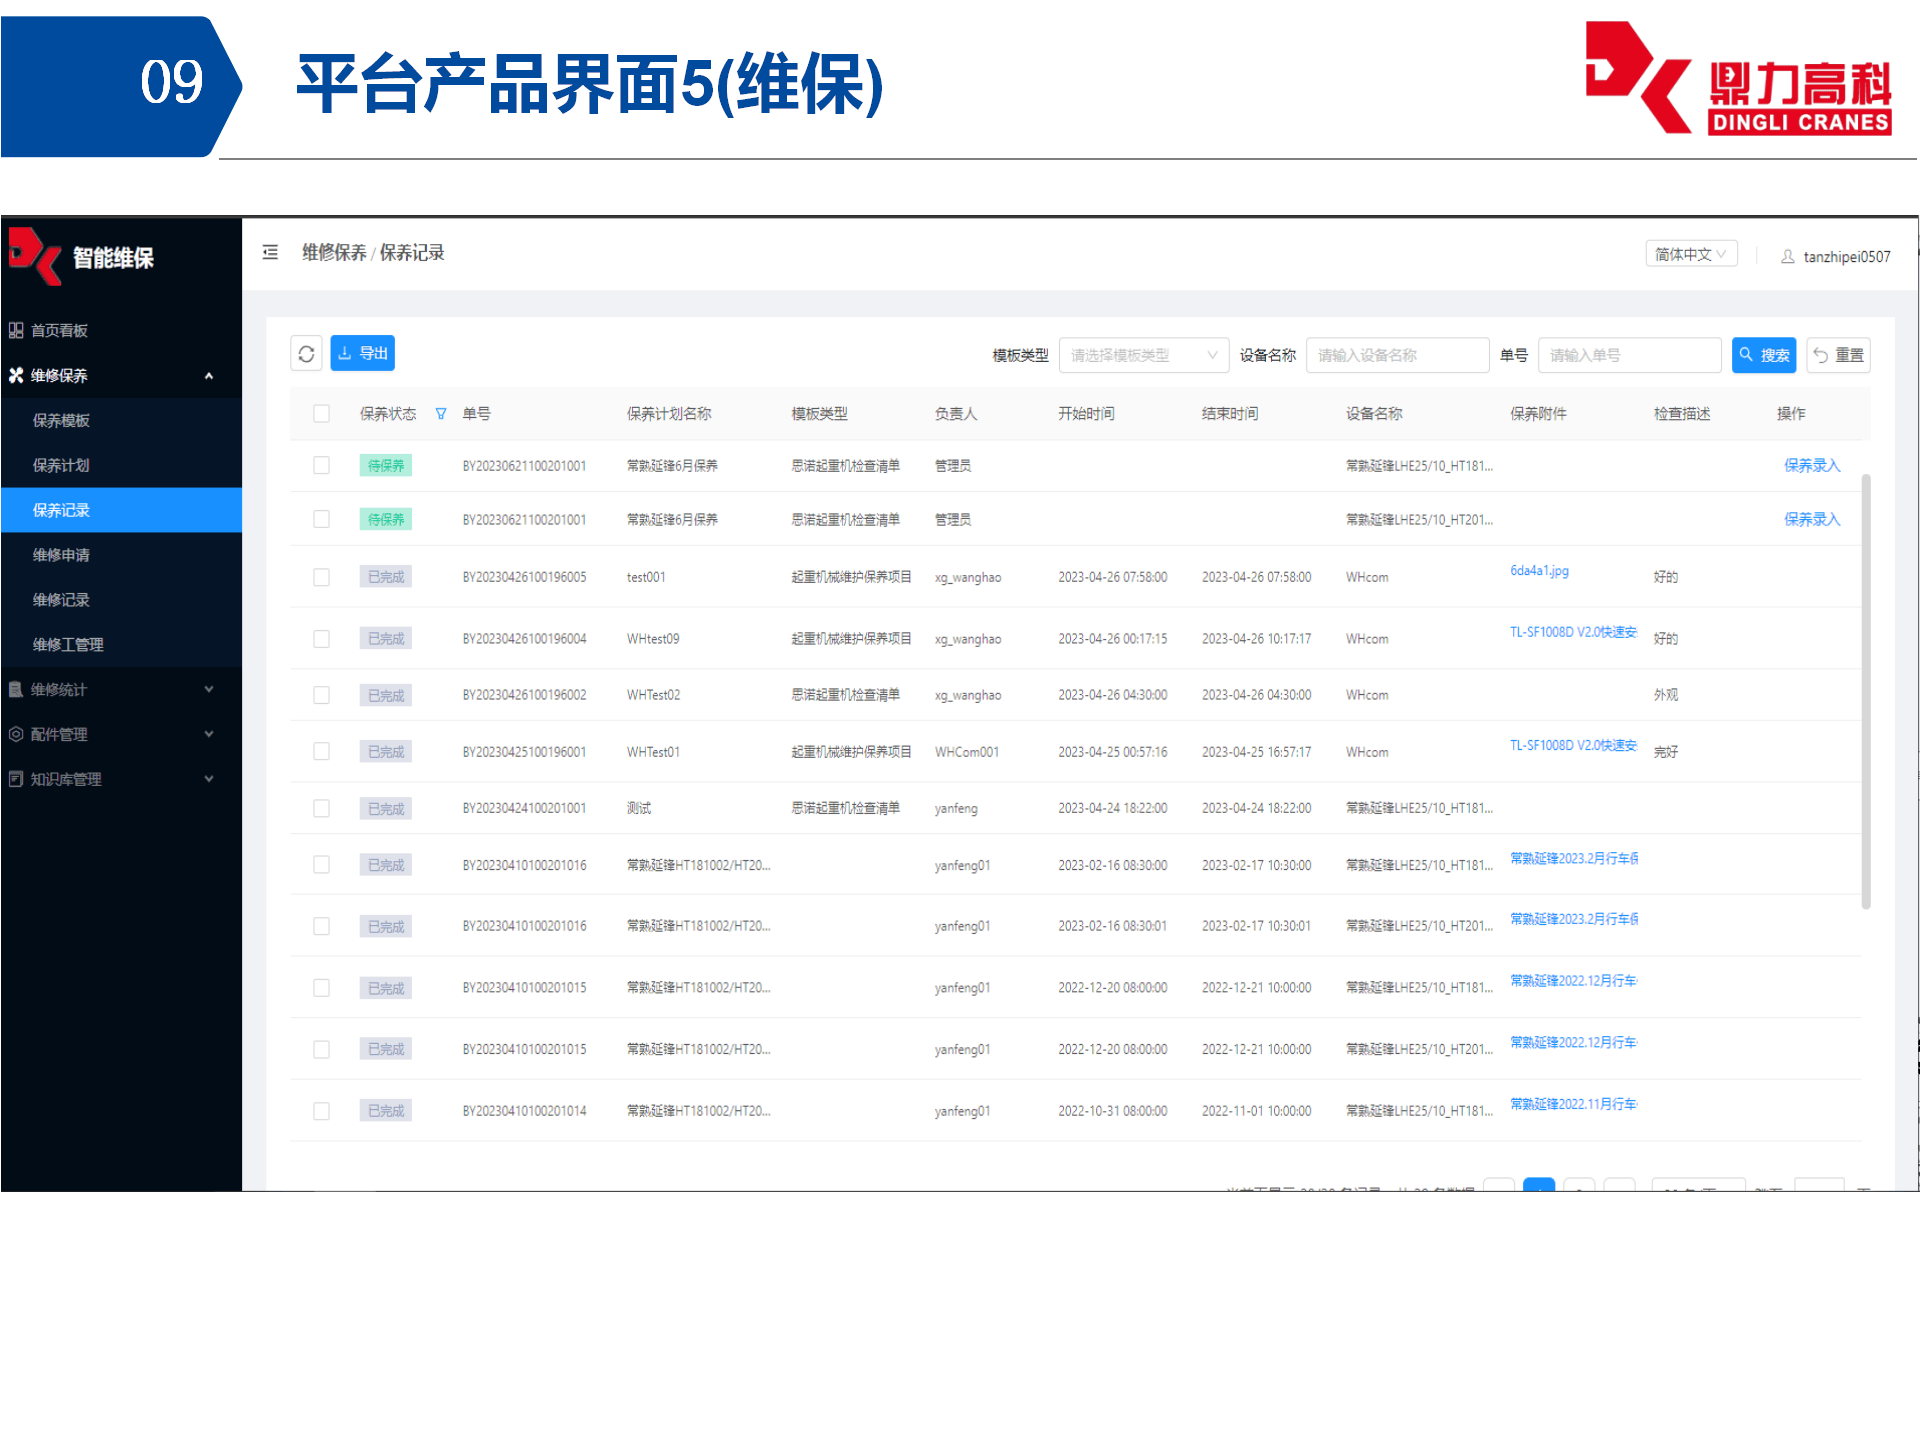Open the 简体中文 language dropdown
The height and width of the screenshot is (1440, 1920).
pyautogui.click(x=1690, y=255)
